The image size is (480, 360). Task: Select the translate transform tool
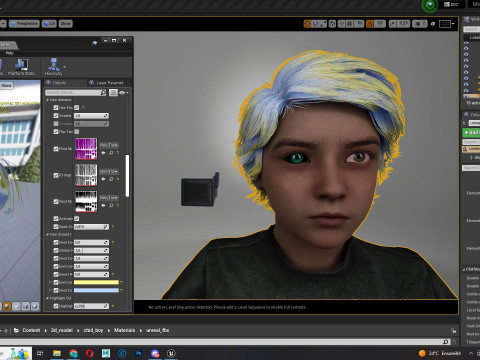tap(307, 24)
